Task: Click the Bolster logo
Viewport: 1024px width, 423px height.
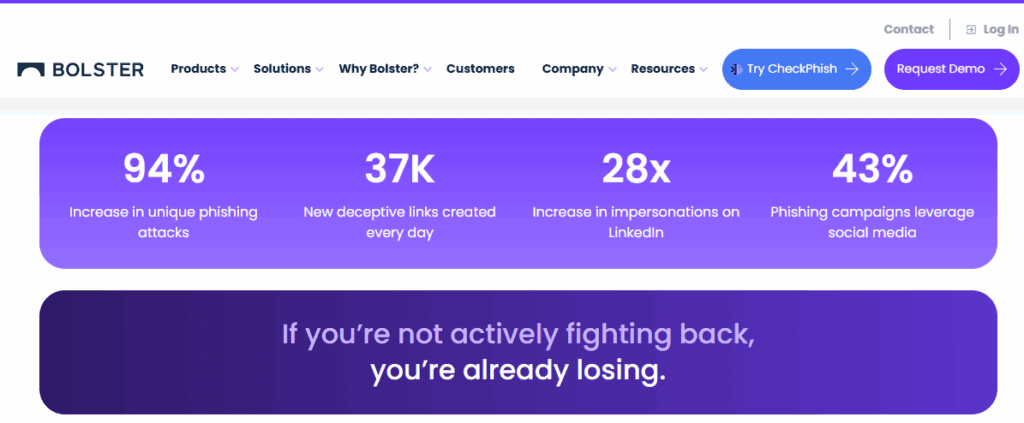Action: coord(80,69)
